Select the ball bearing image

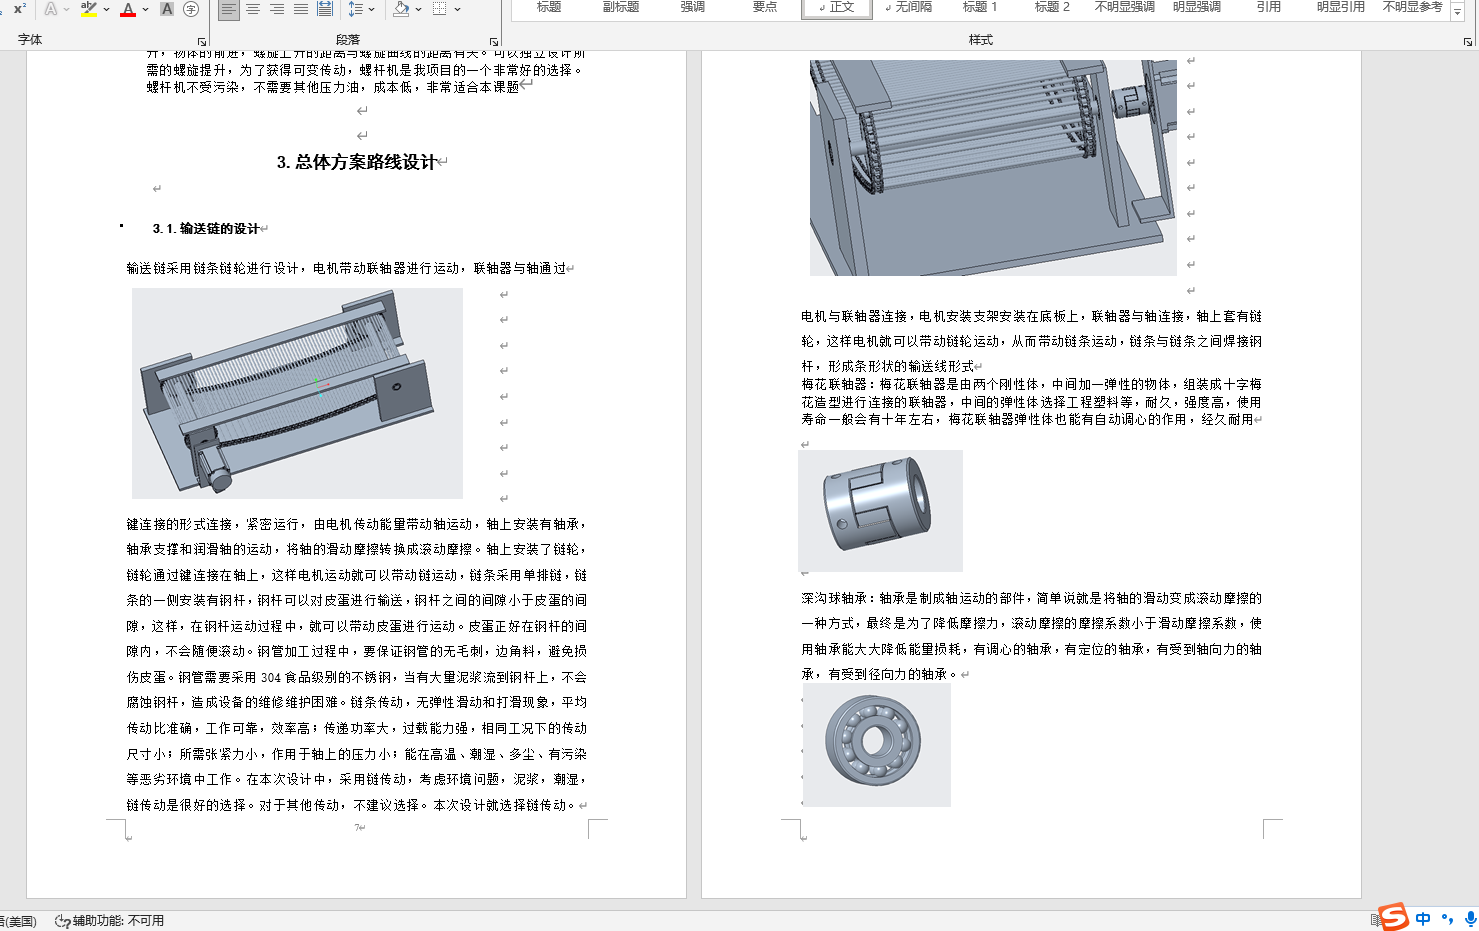(876, 744)
